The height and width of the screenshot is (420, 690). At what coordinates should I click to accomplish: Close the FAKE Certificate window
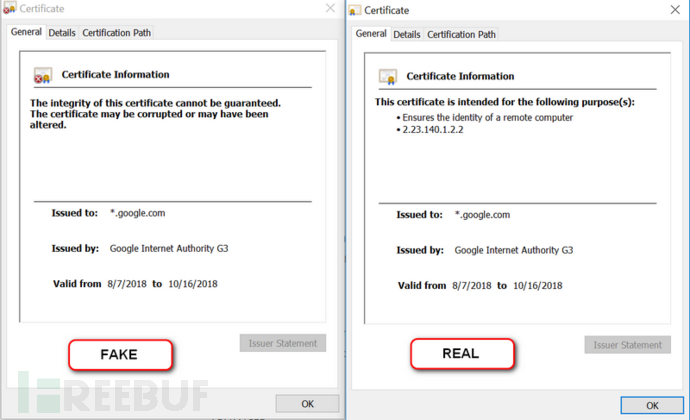pyautogui.click(x=330, y=8)
